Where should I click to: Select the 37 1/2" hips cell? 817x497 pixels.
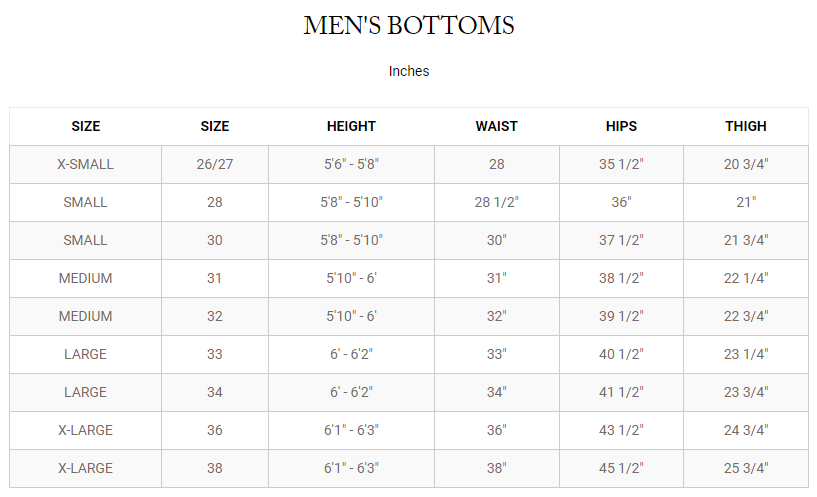(x=621, y=240)
